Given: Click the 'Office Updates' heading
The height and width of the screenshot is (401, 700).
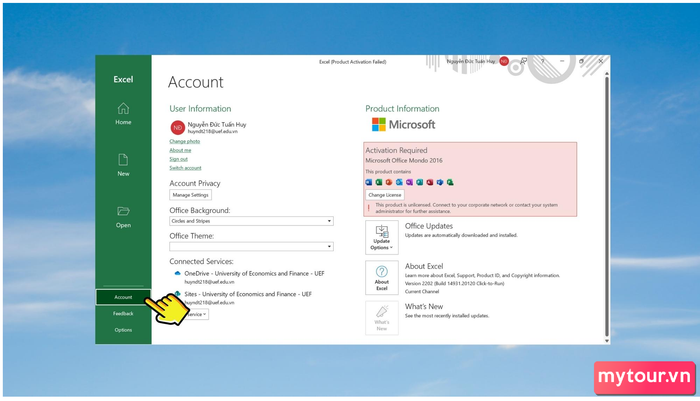Looking at the screenshot, I should click(429, 226).
